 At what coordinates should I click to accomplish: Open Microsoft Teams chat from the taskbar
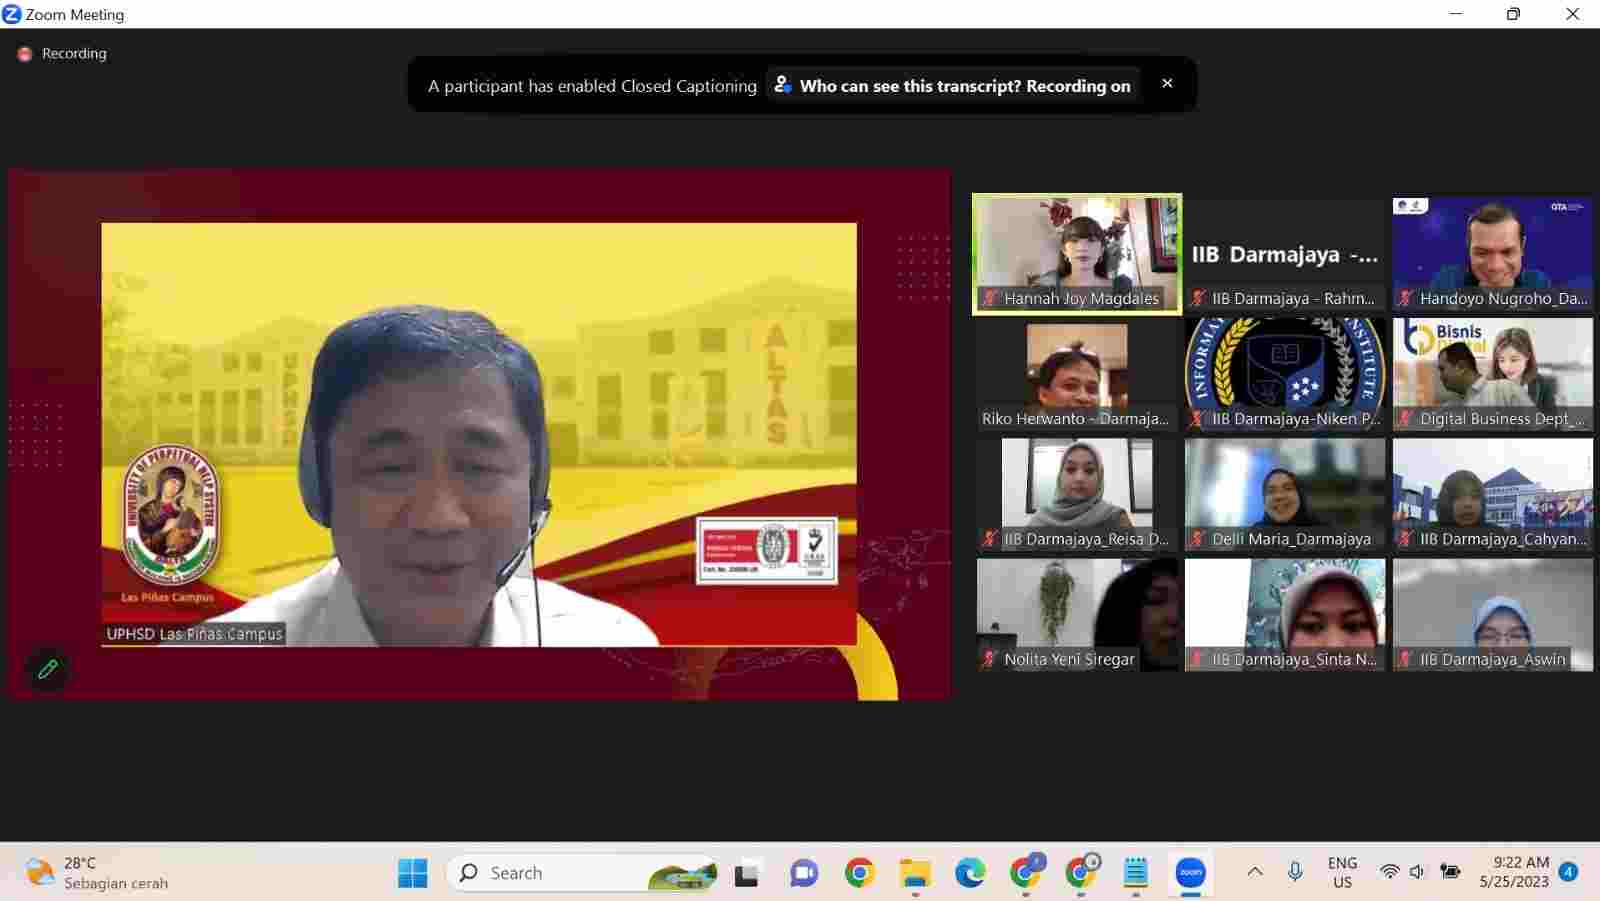[x=801, y=872]
